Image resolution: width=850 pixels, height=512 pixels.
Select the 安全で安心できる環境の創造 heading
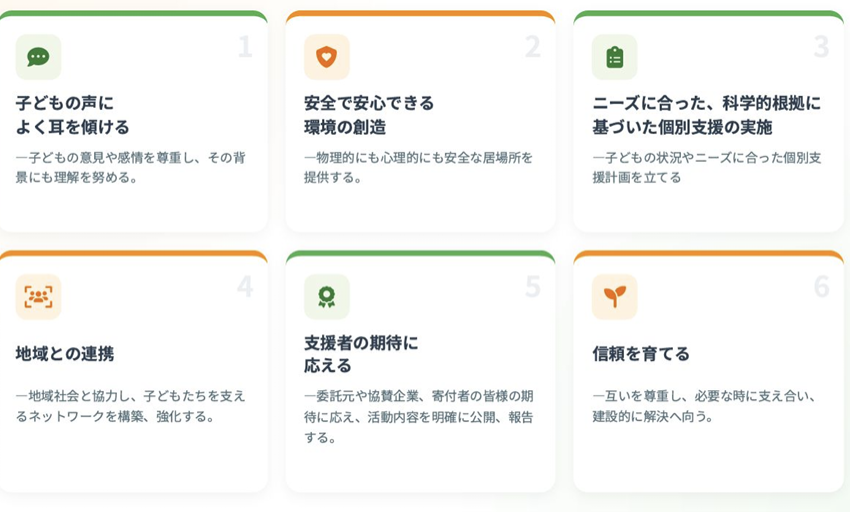(368, 115)
